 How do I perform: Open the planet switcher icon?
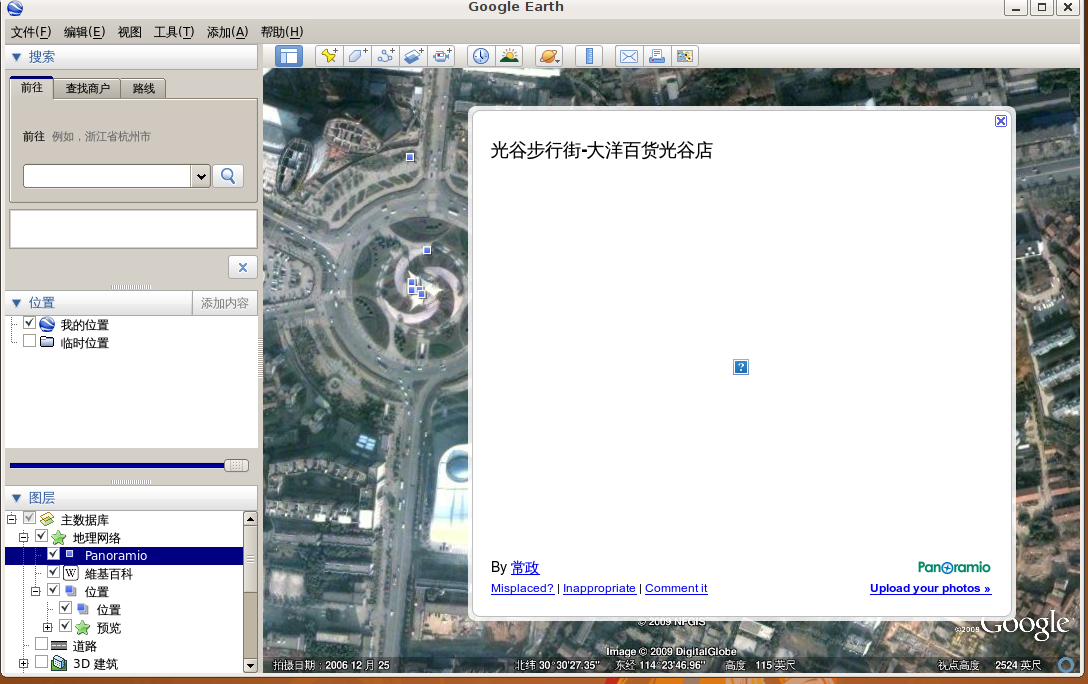pyautogui.click(x=549, y=56)
